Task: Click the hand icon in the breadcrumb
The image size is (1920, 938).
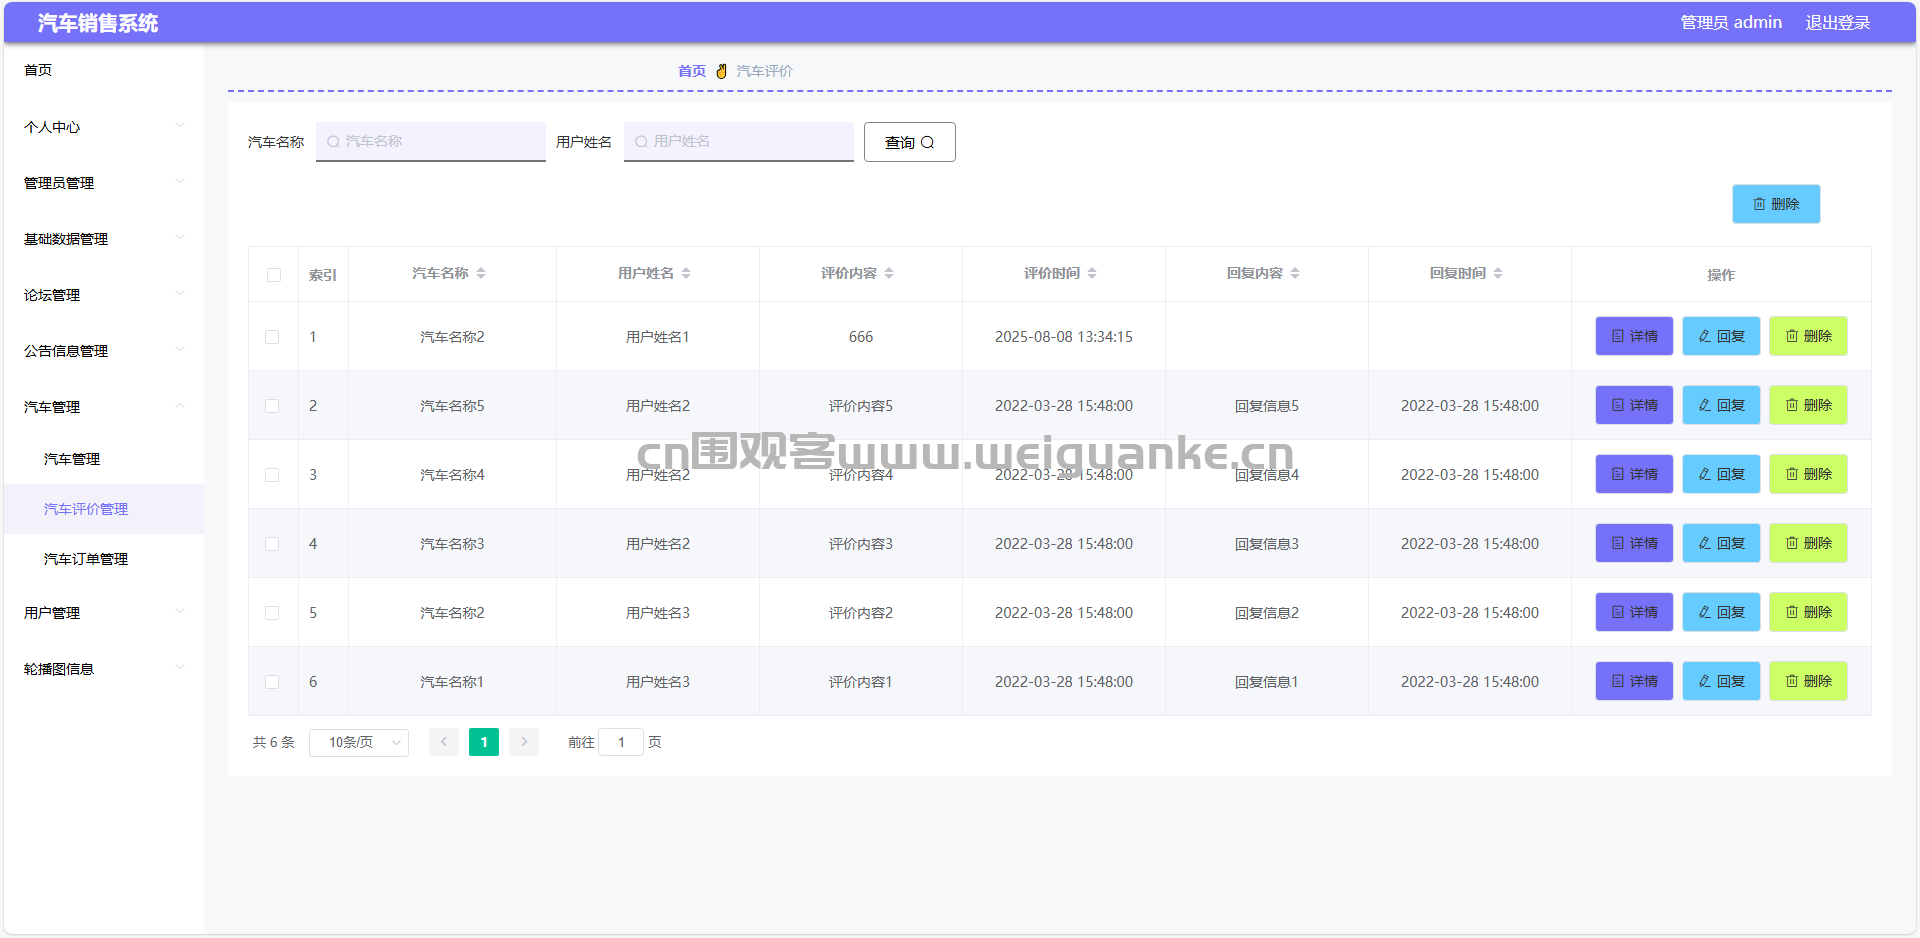Action: coord(721,71)
